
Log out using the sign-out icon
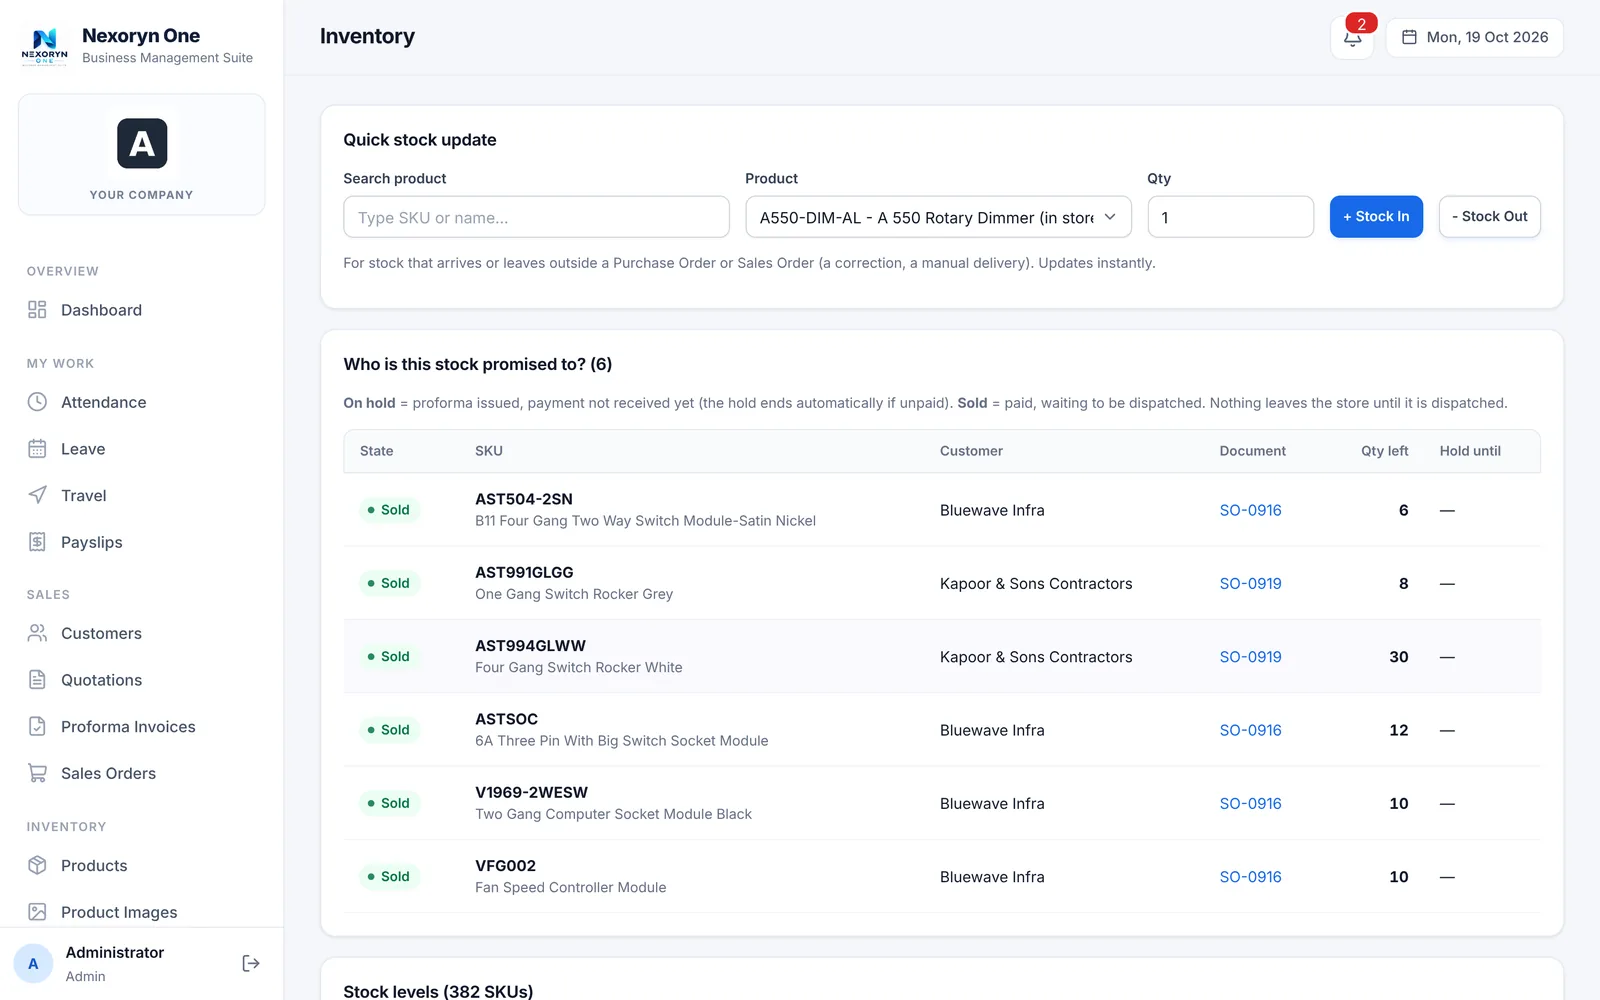point(251,964)
